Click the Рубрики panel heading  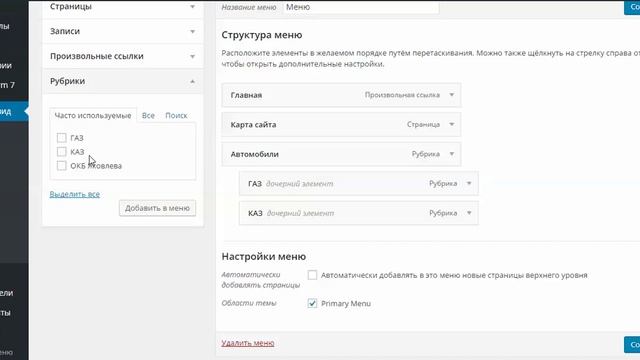tap(122, 81)
